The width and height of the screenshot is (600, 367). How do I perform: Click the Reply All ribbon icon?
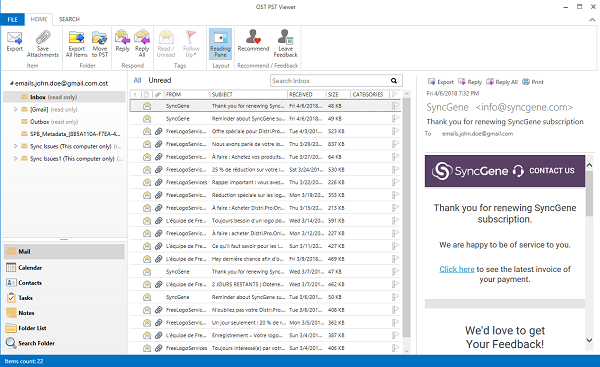142,38
